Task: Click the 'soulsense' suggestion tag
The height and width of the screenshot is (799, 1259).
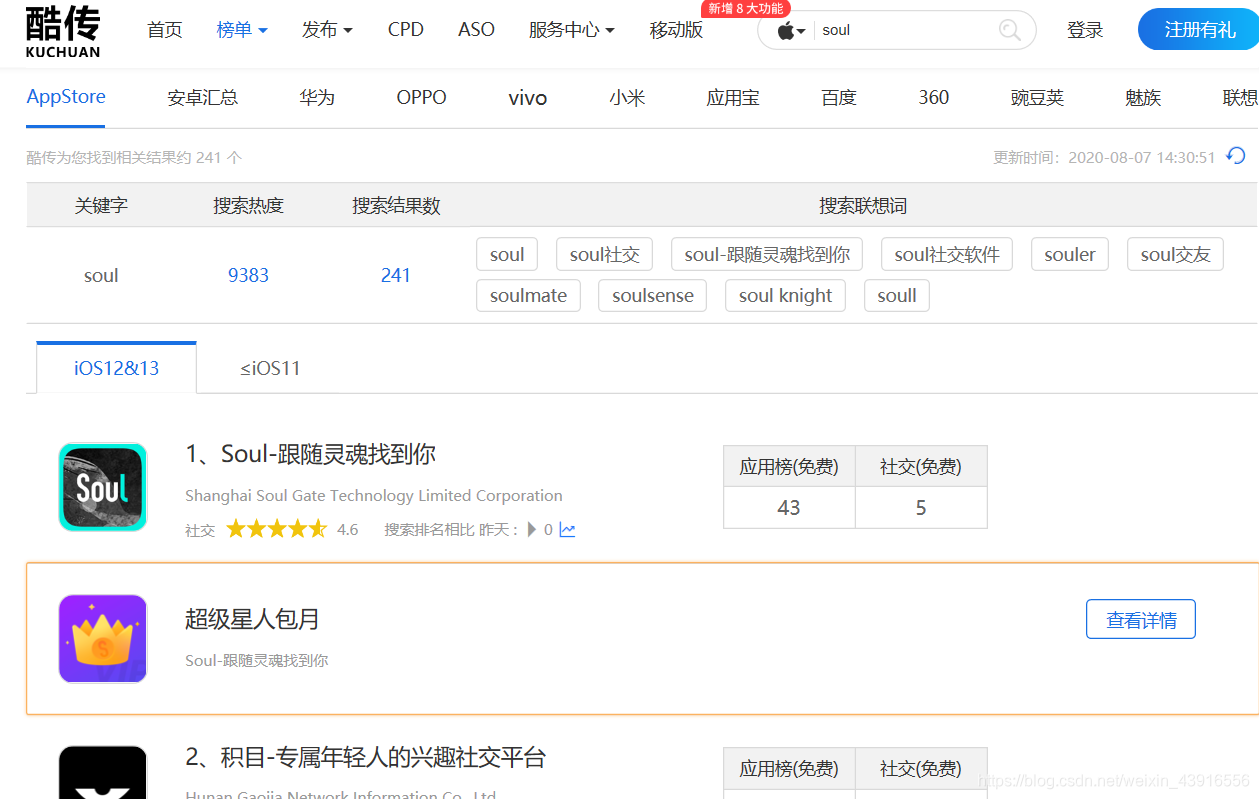Action: tap(653, 295)
